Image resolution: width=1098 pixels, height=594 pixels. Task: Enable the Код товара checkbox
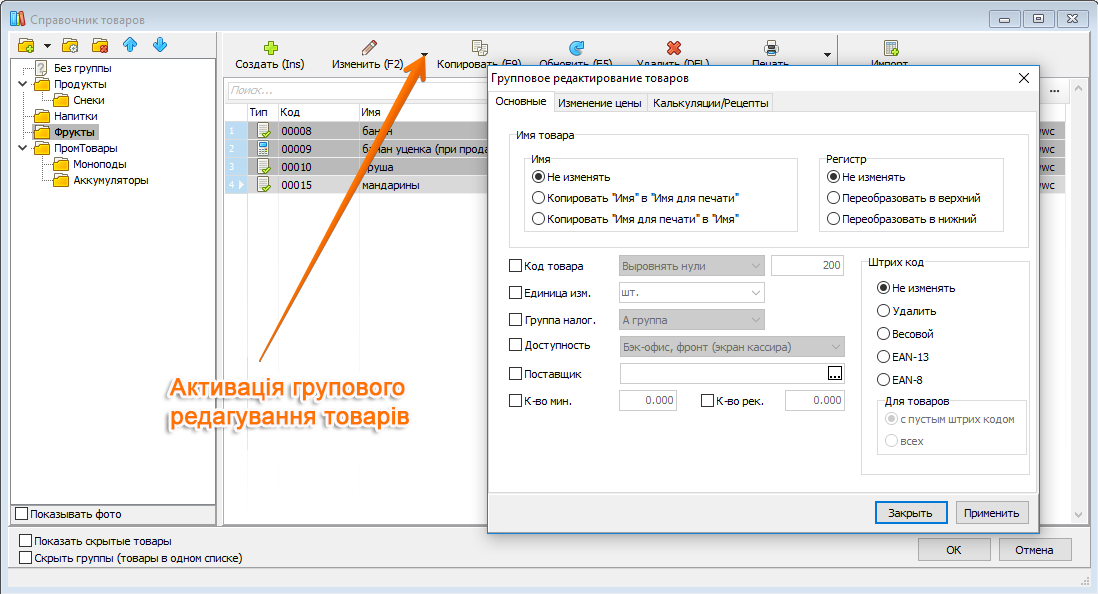pos(515,266)
